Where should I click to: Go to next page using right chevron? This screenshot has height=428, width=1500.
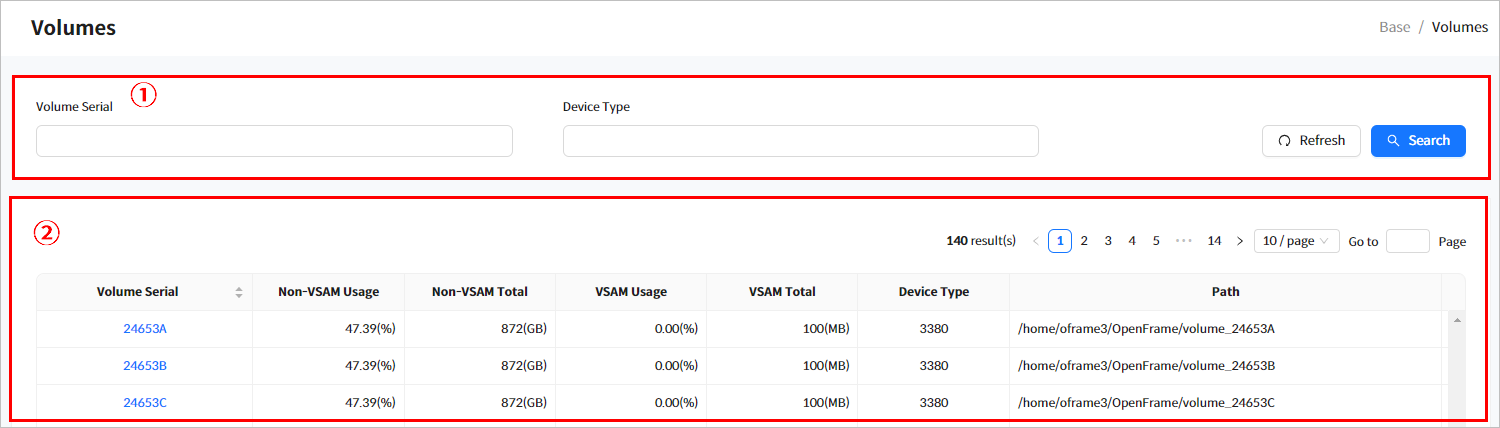1240,241
